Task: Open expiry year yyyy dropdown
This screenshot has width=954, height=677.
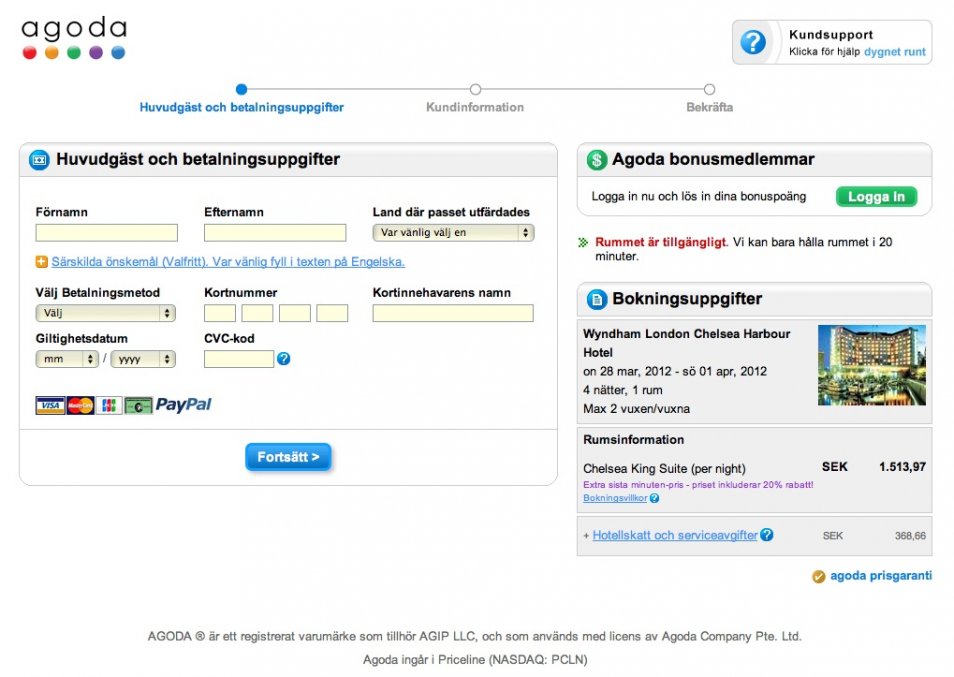Action: point(144,359)
